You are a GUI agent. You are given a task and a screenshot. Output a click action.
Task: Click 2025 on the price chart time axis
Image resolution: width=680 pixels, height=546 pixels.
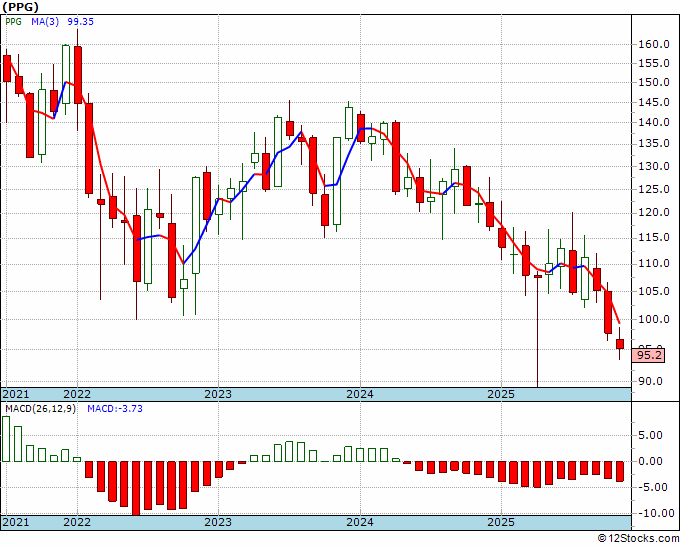pos(501,394)
